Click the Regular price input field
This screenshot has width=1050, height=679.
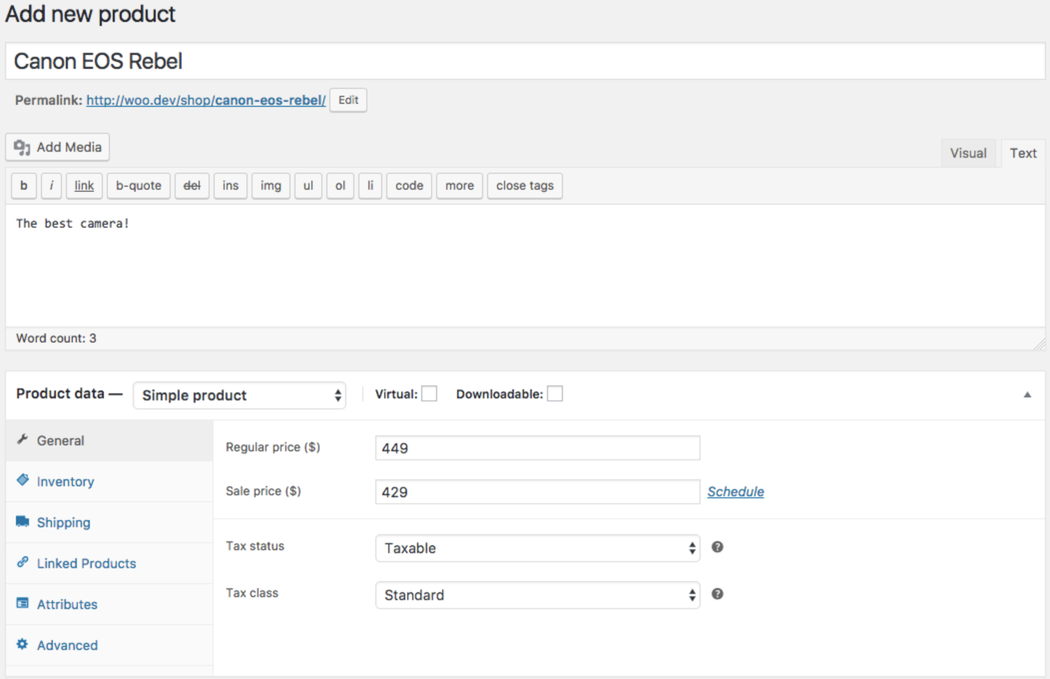tap(537, 448)
